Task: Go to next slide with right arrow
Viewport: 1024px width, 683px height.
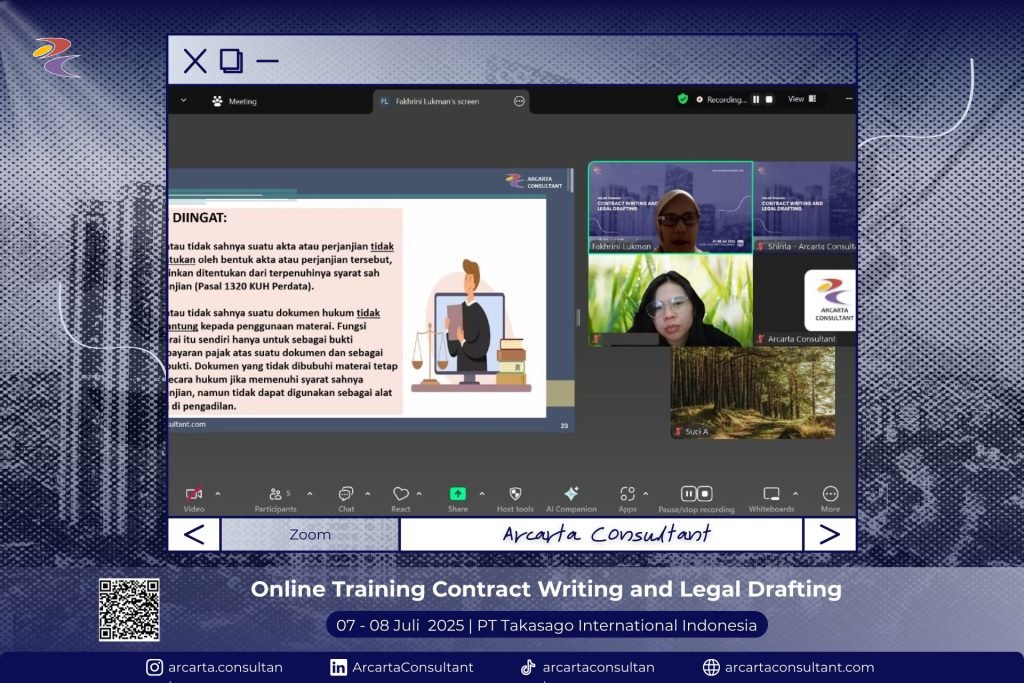Action: coord(829,535)
